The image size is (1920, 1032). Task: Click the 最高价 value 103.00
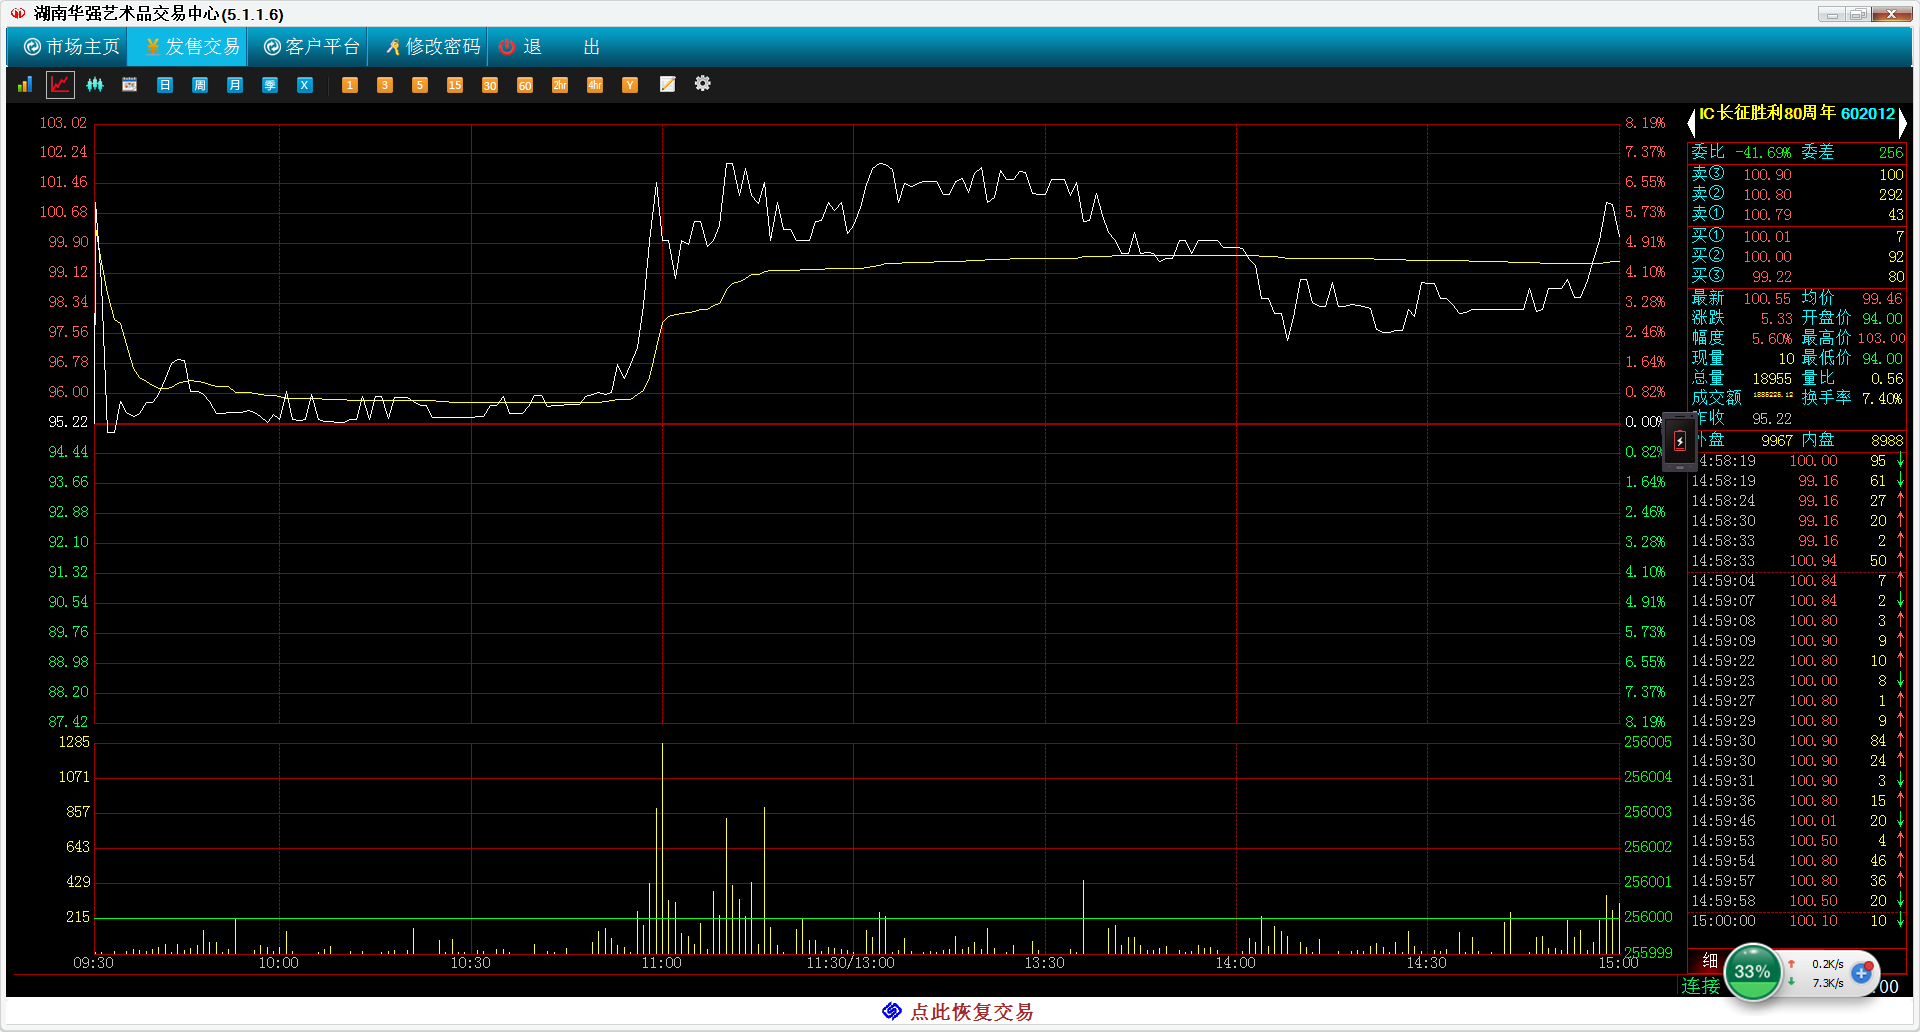tap(1881, 339)
